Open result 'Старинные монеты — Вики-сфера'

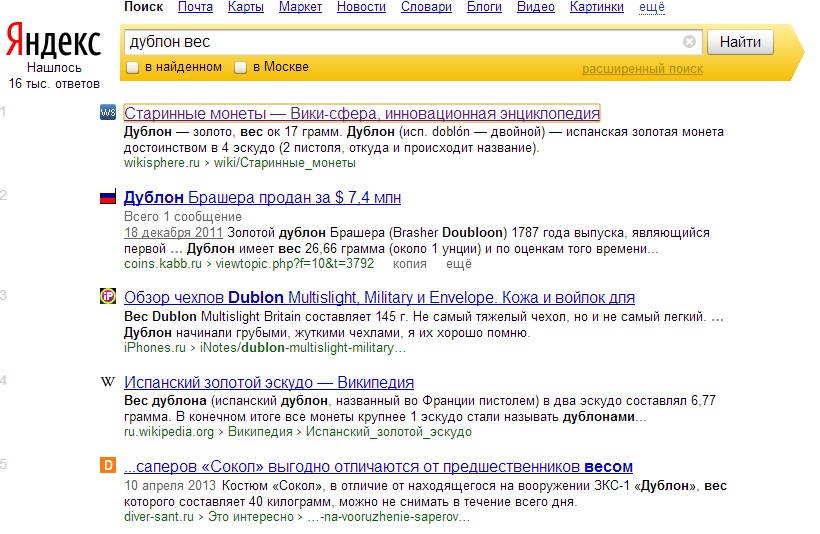tap(362, 113)
